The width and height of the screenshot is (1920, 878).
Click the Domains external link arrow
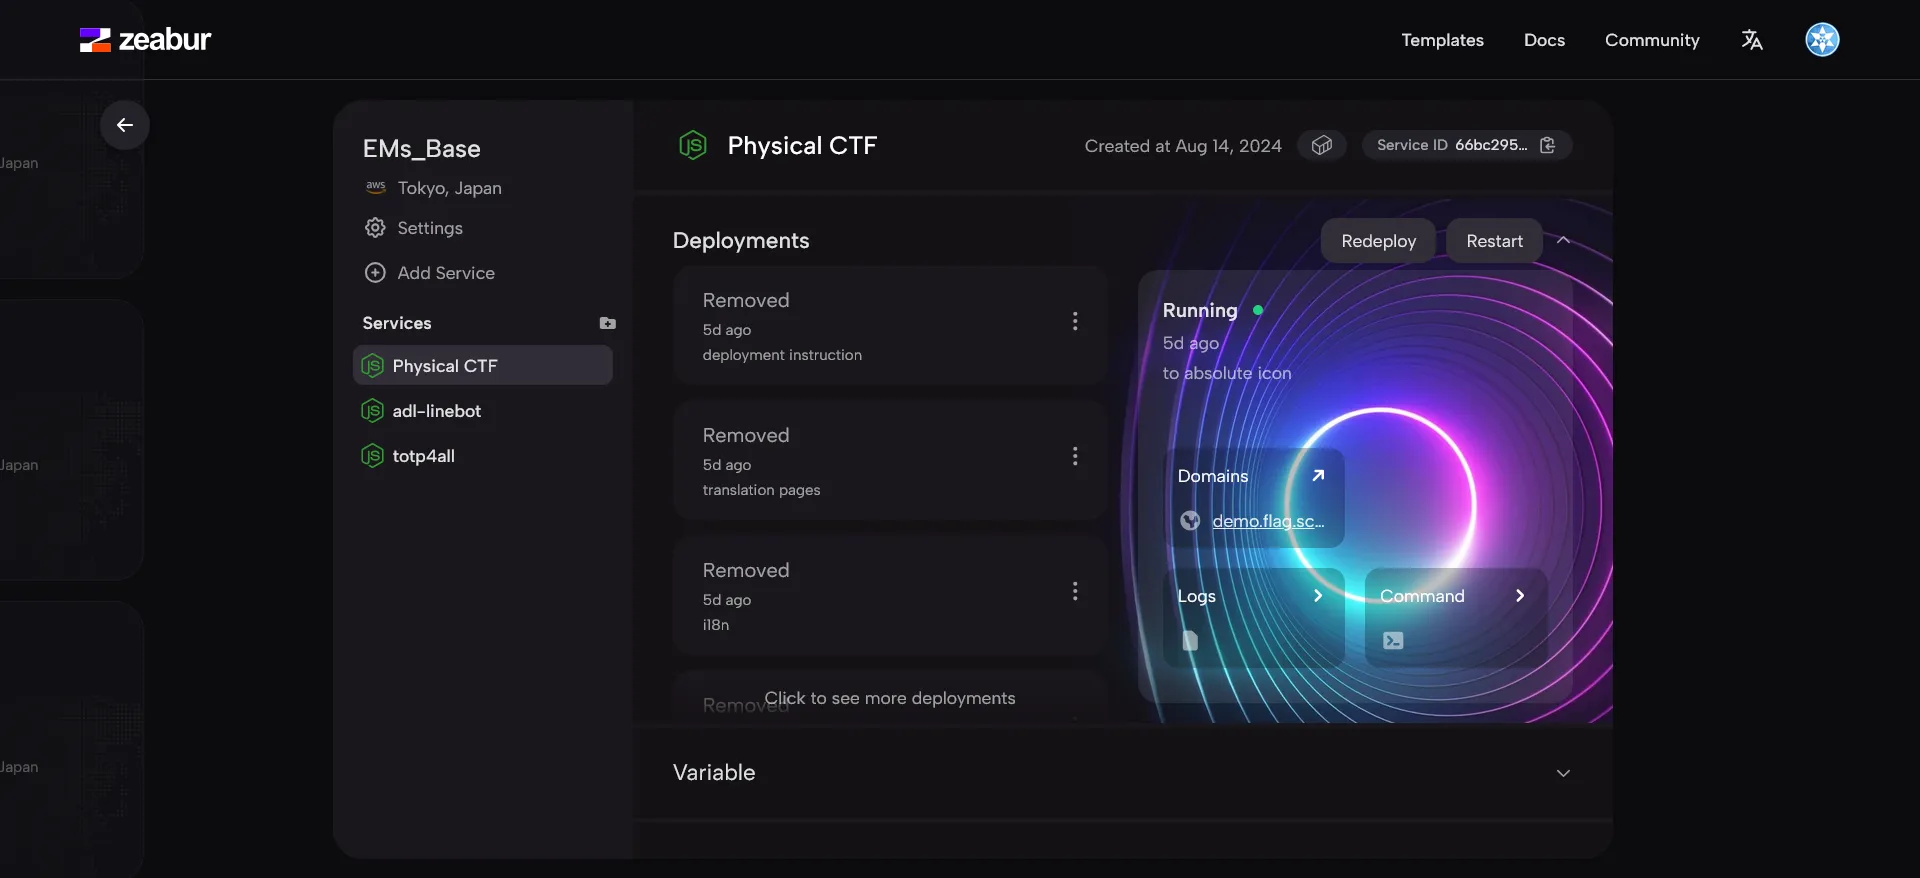tap(1318, 475)
